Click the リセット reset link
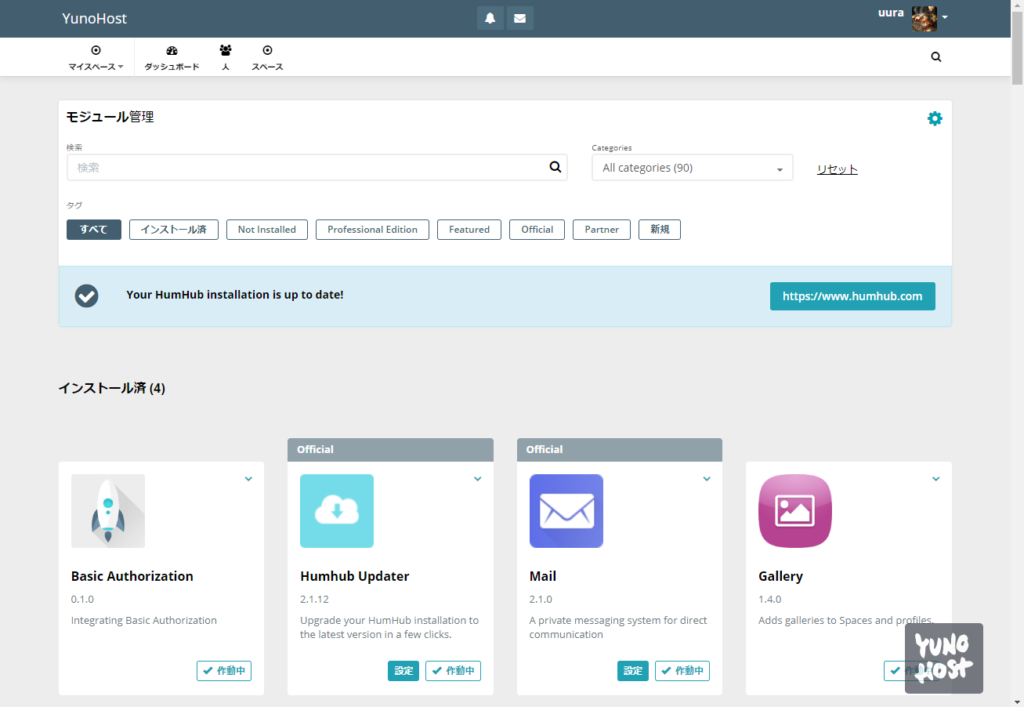The image size is (1024, 707). pyautogui.click(x=837, y=169)
